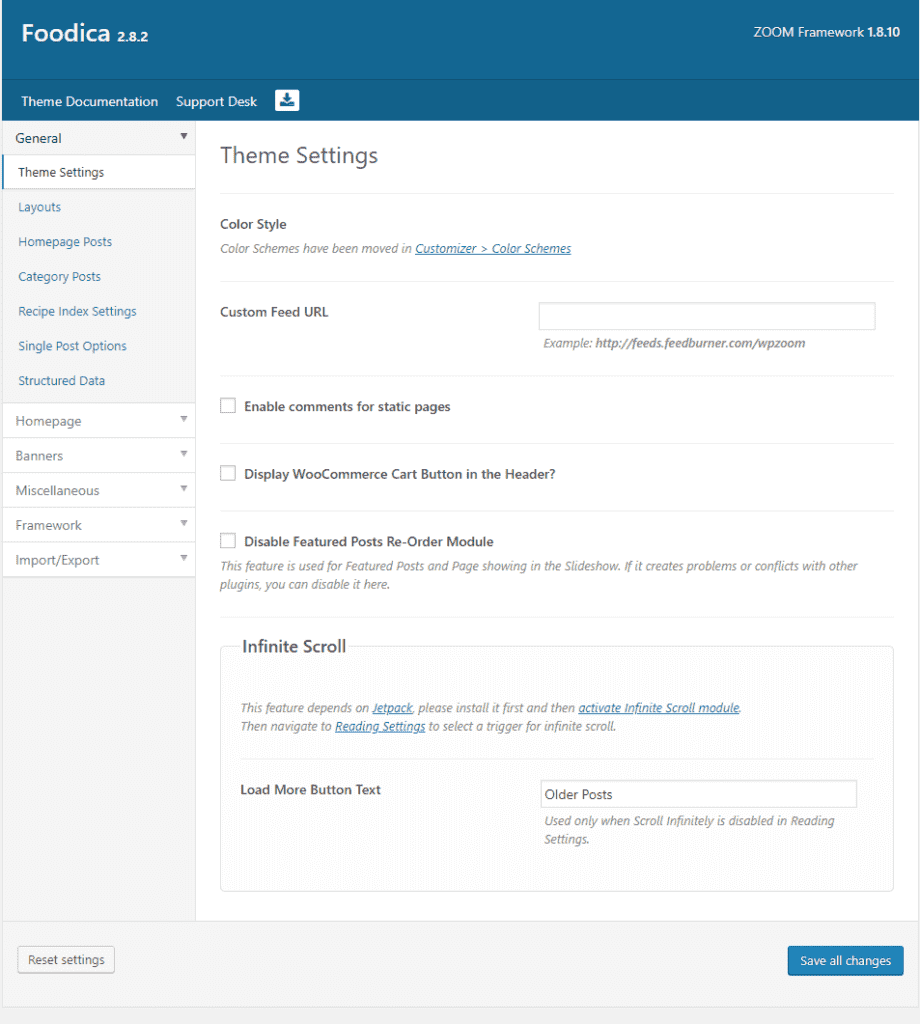Check Disable Featured Posts Re-Order Module
Viewport: 920px width, 1024px height.
click(x=228, y=541)
